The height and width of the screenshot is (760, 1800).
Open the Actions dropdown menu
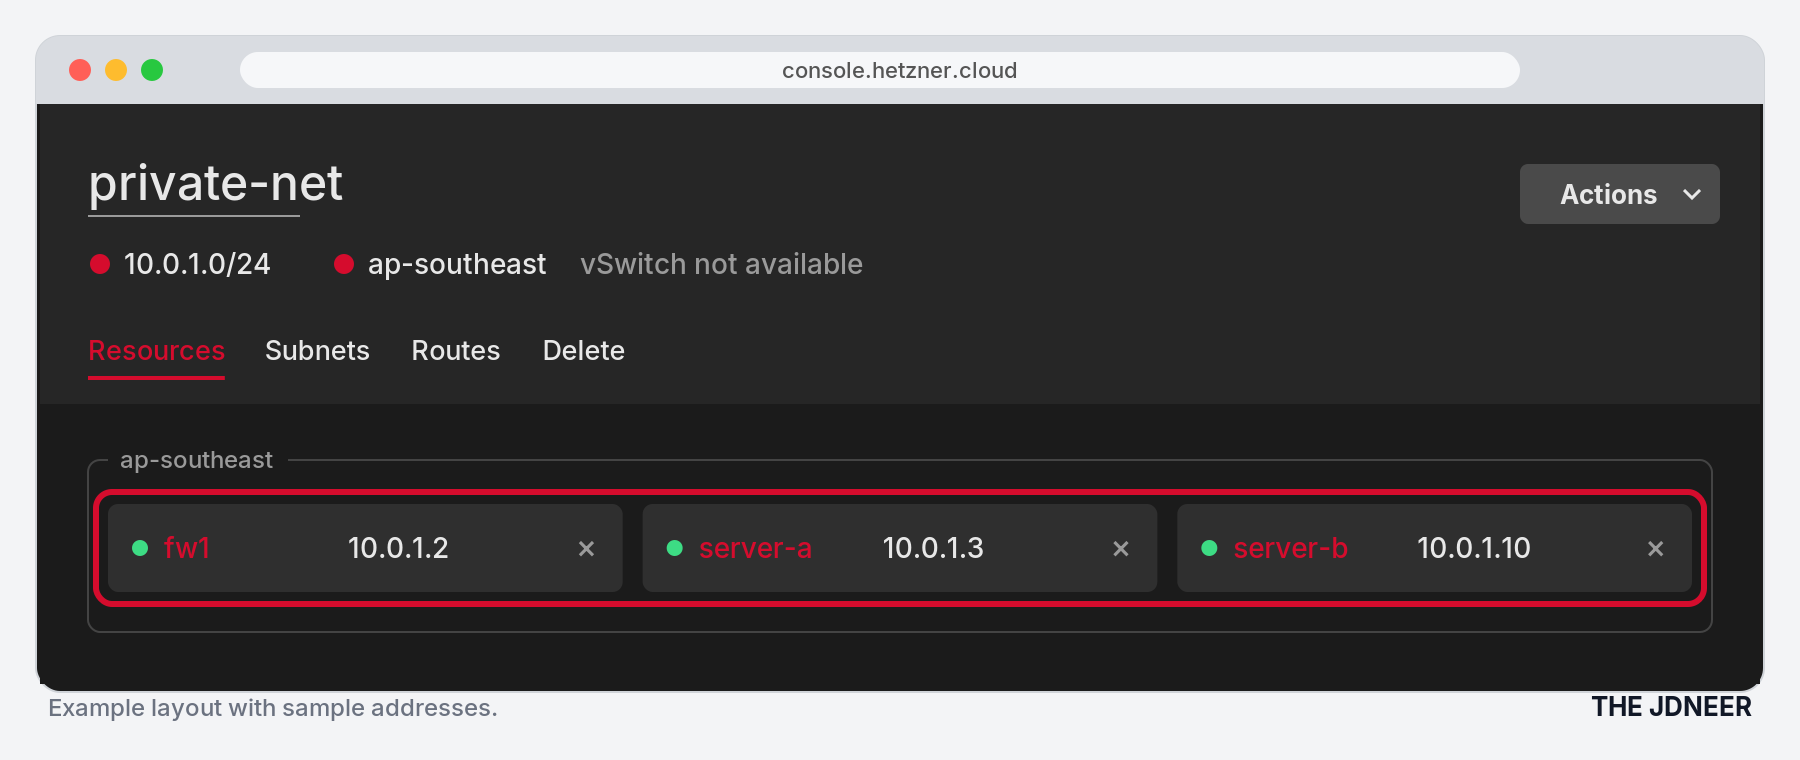point(1620,194)
